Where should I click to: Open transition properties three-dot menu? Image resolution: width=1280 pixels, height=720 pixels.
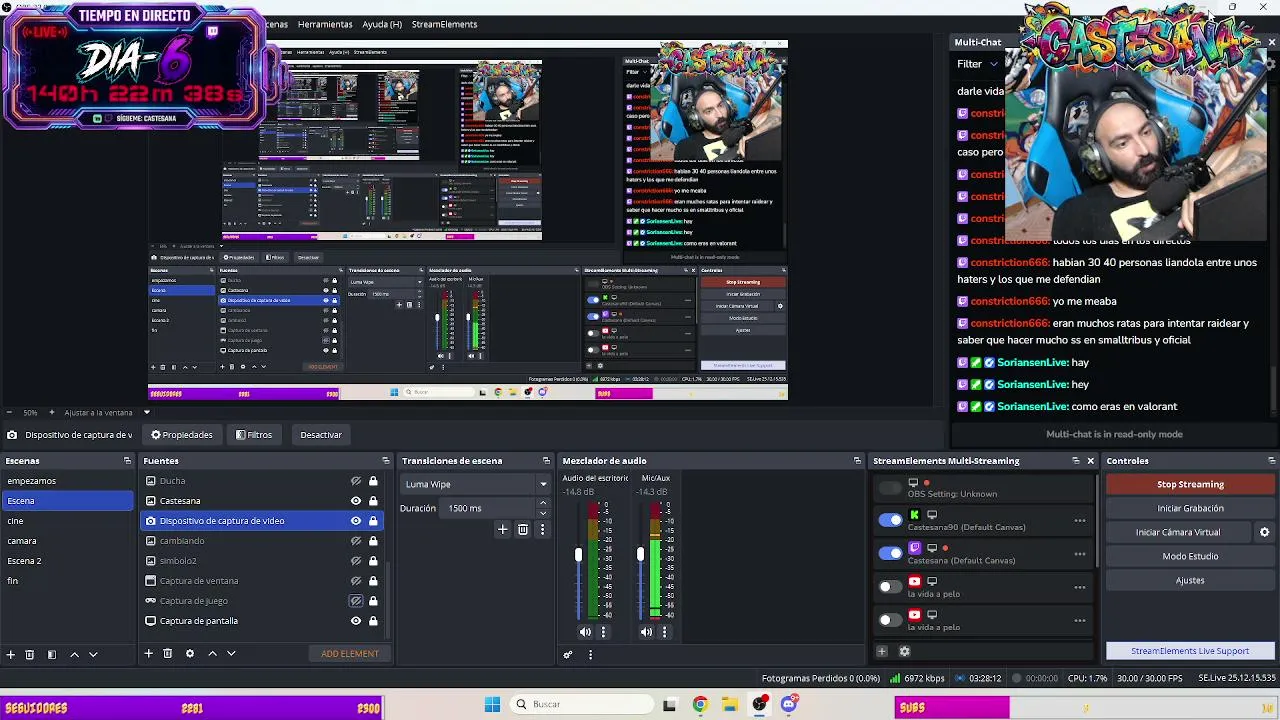click(542, 529)
